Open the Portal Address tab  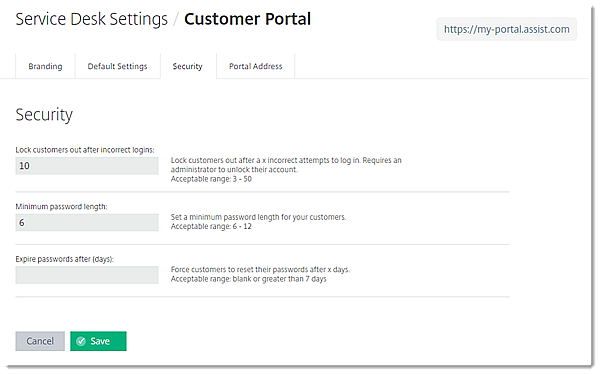255,66
